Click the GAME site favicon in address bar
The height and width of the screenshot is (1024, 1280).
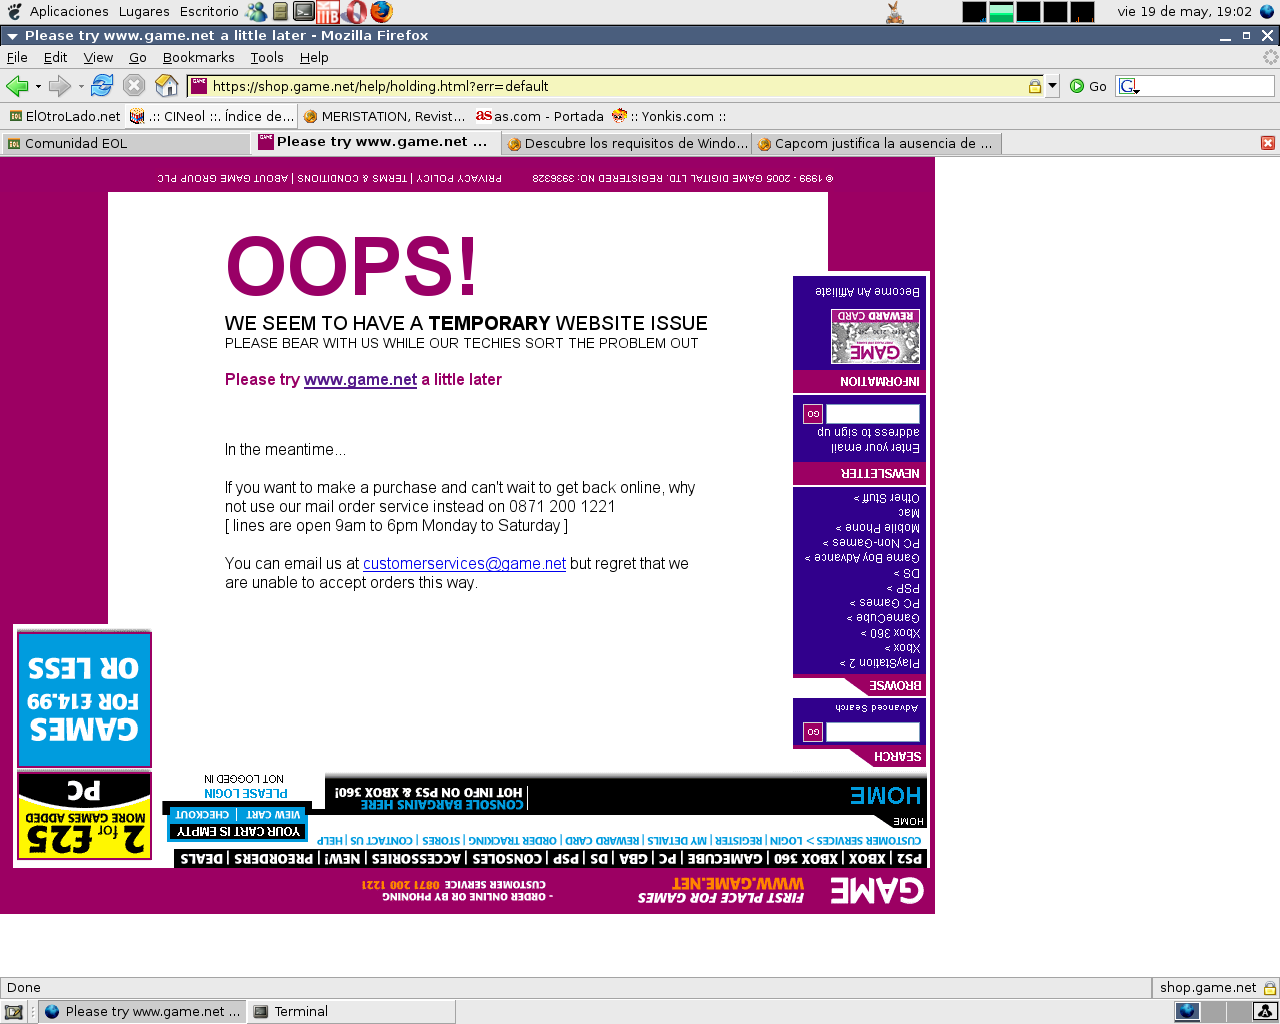point(198,86)
